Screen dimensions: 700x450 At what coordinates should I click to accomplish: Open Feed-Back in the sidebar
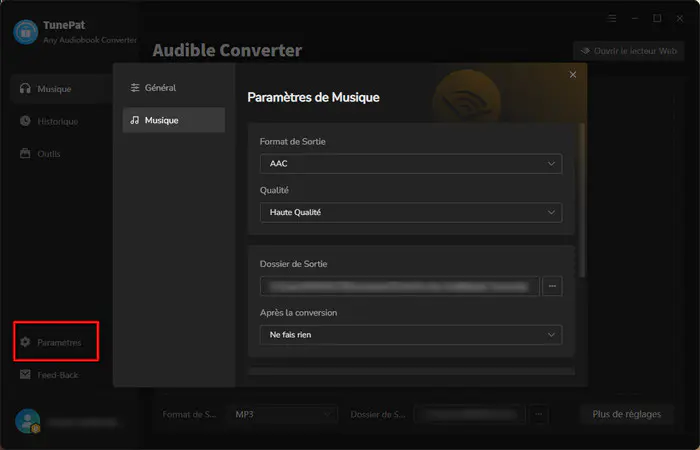tap(49, 375)
